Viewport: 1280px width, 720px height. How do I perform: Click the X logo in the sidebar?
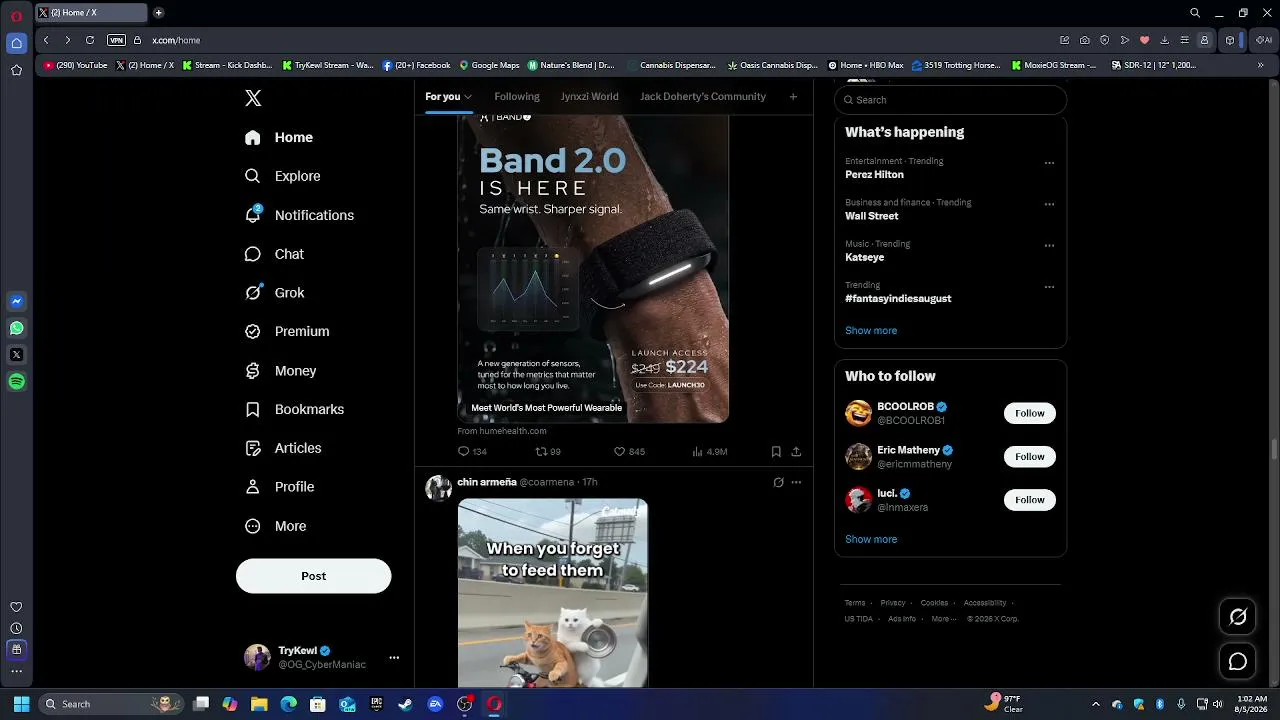(x=253, y=98)
